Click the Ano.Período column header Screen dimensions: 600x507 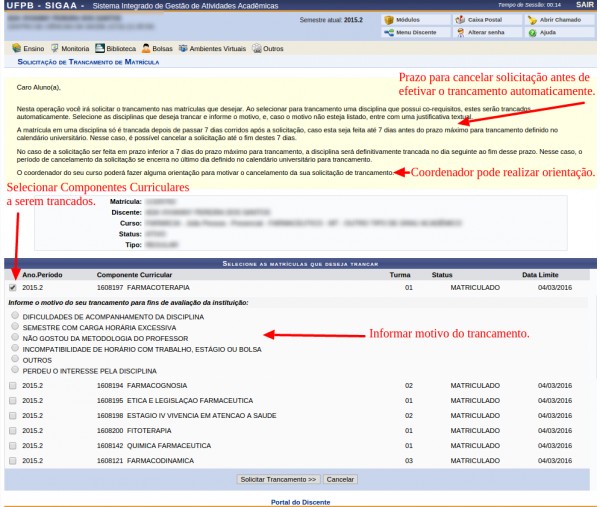pyautogui.click(x=42, y=275)
